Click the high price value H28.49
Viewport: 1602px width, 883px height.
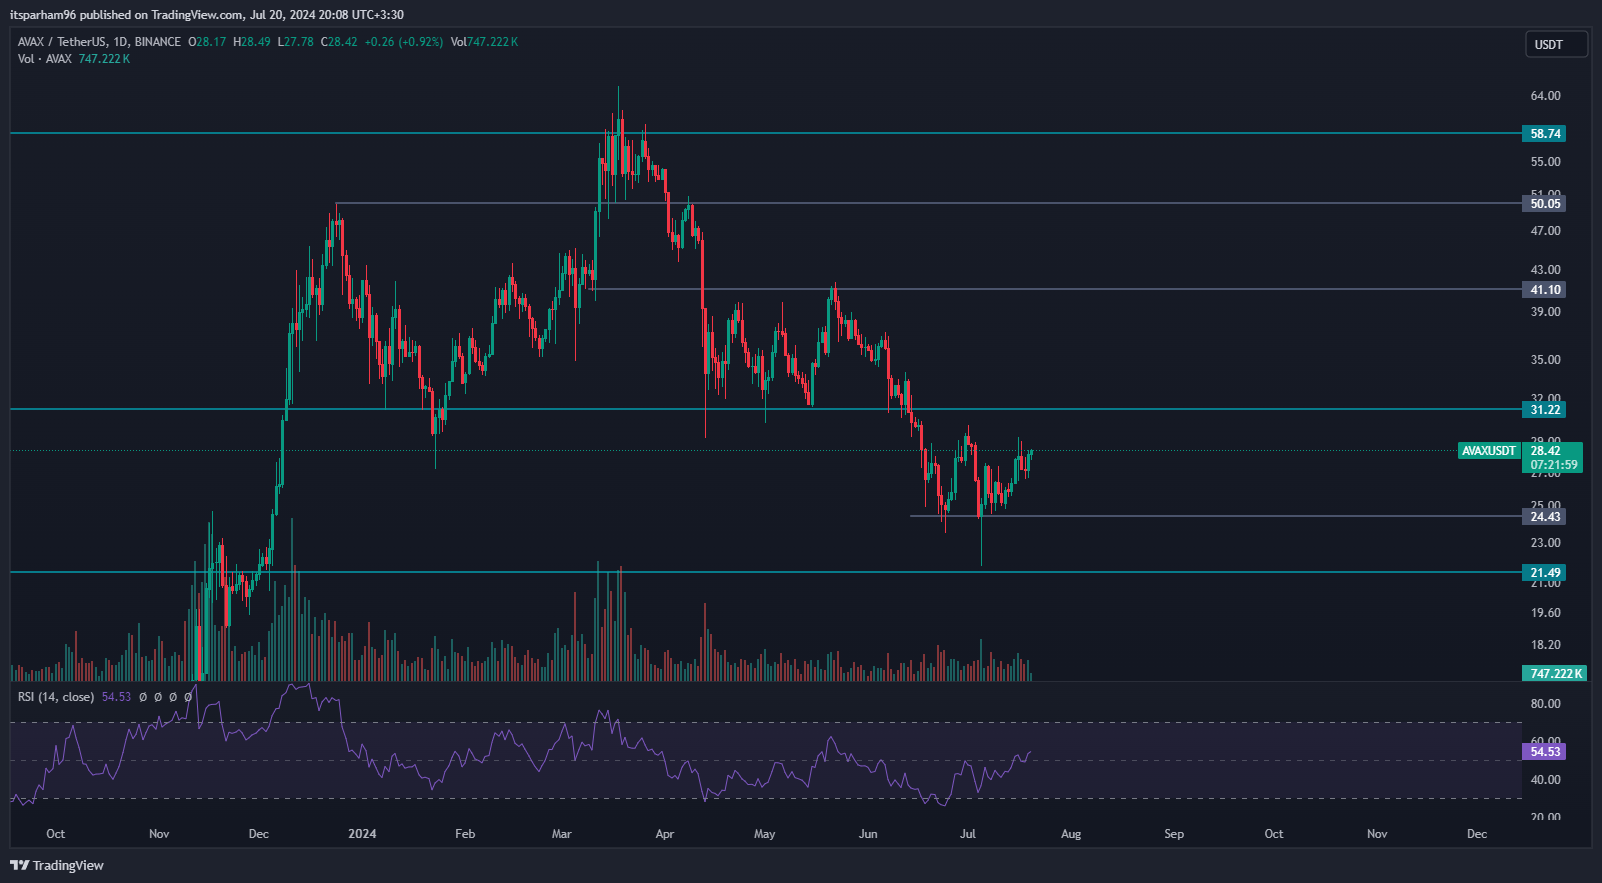pos(252,42)
